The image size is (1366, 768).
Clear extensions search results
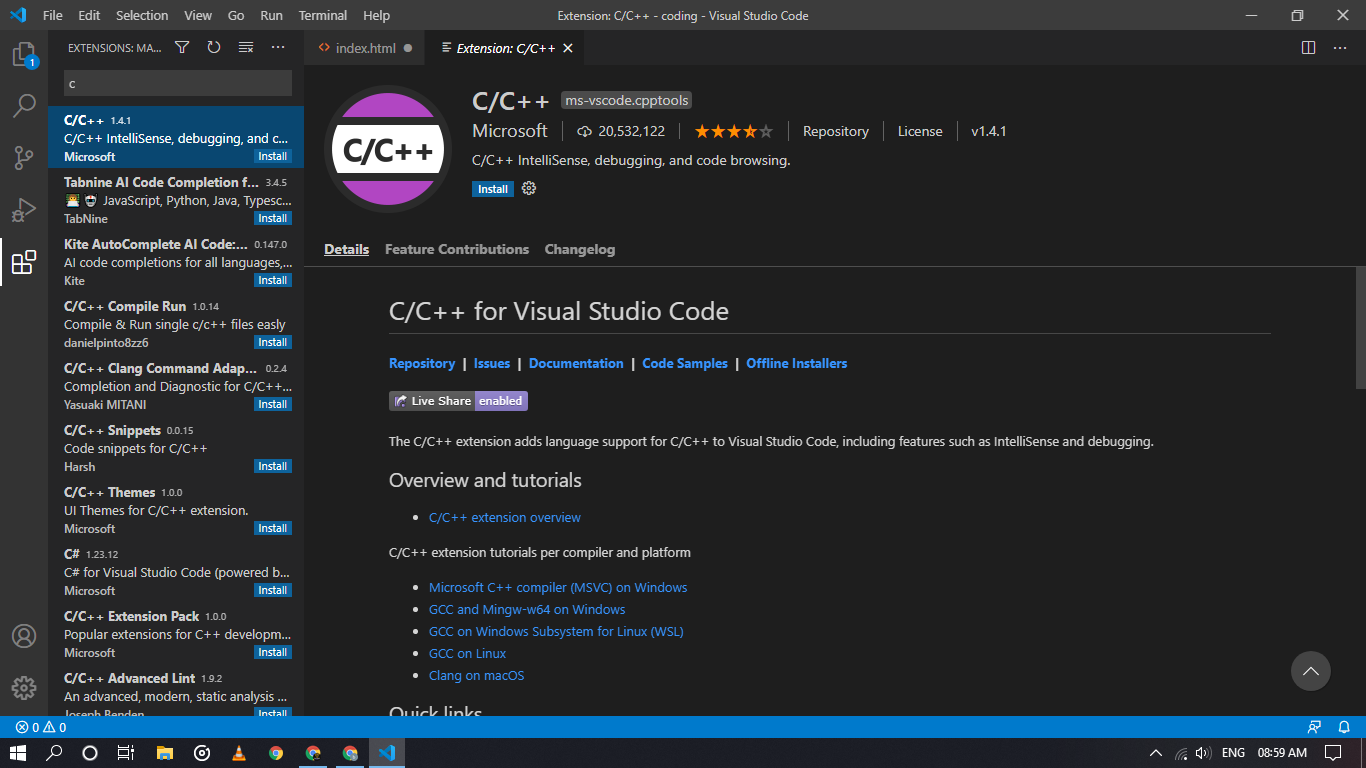(246, 48)
